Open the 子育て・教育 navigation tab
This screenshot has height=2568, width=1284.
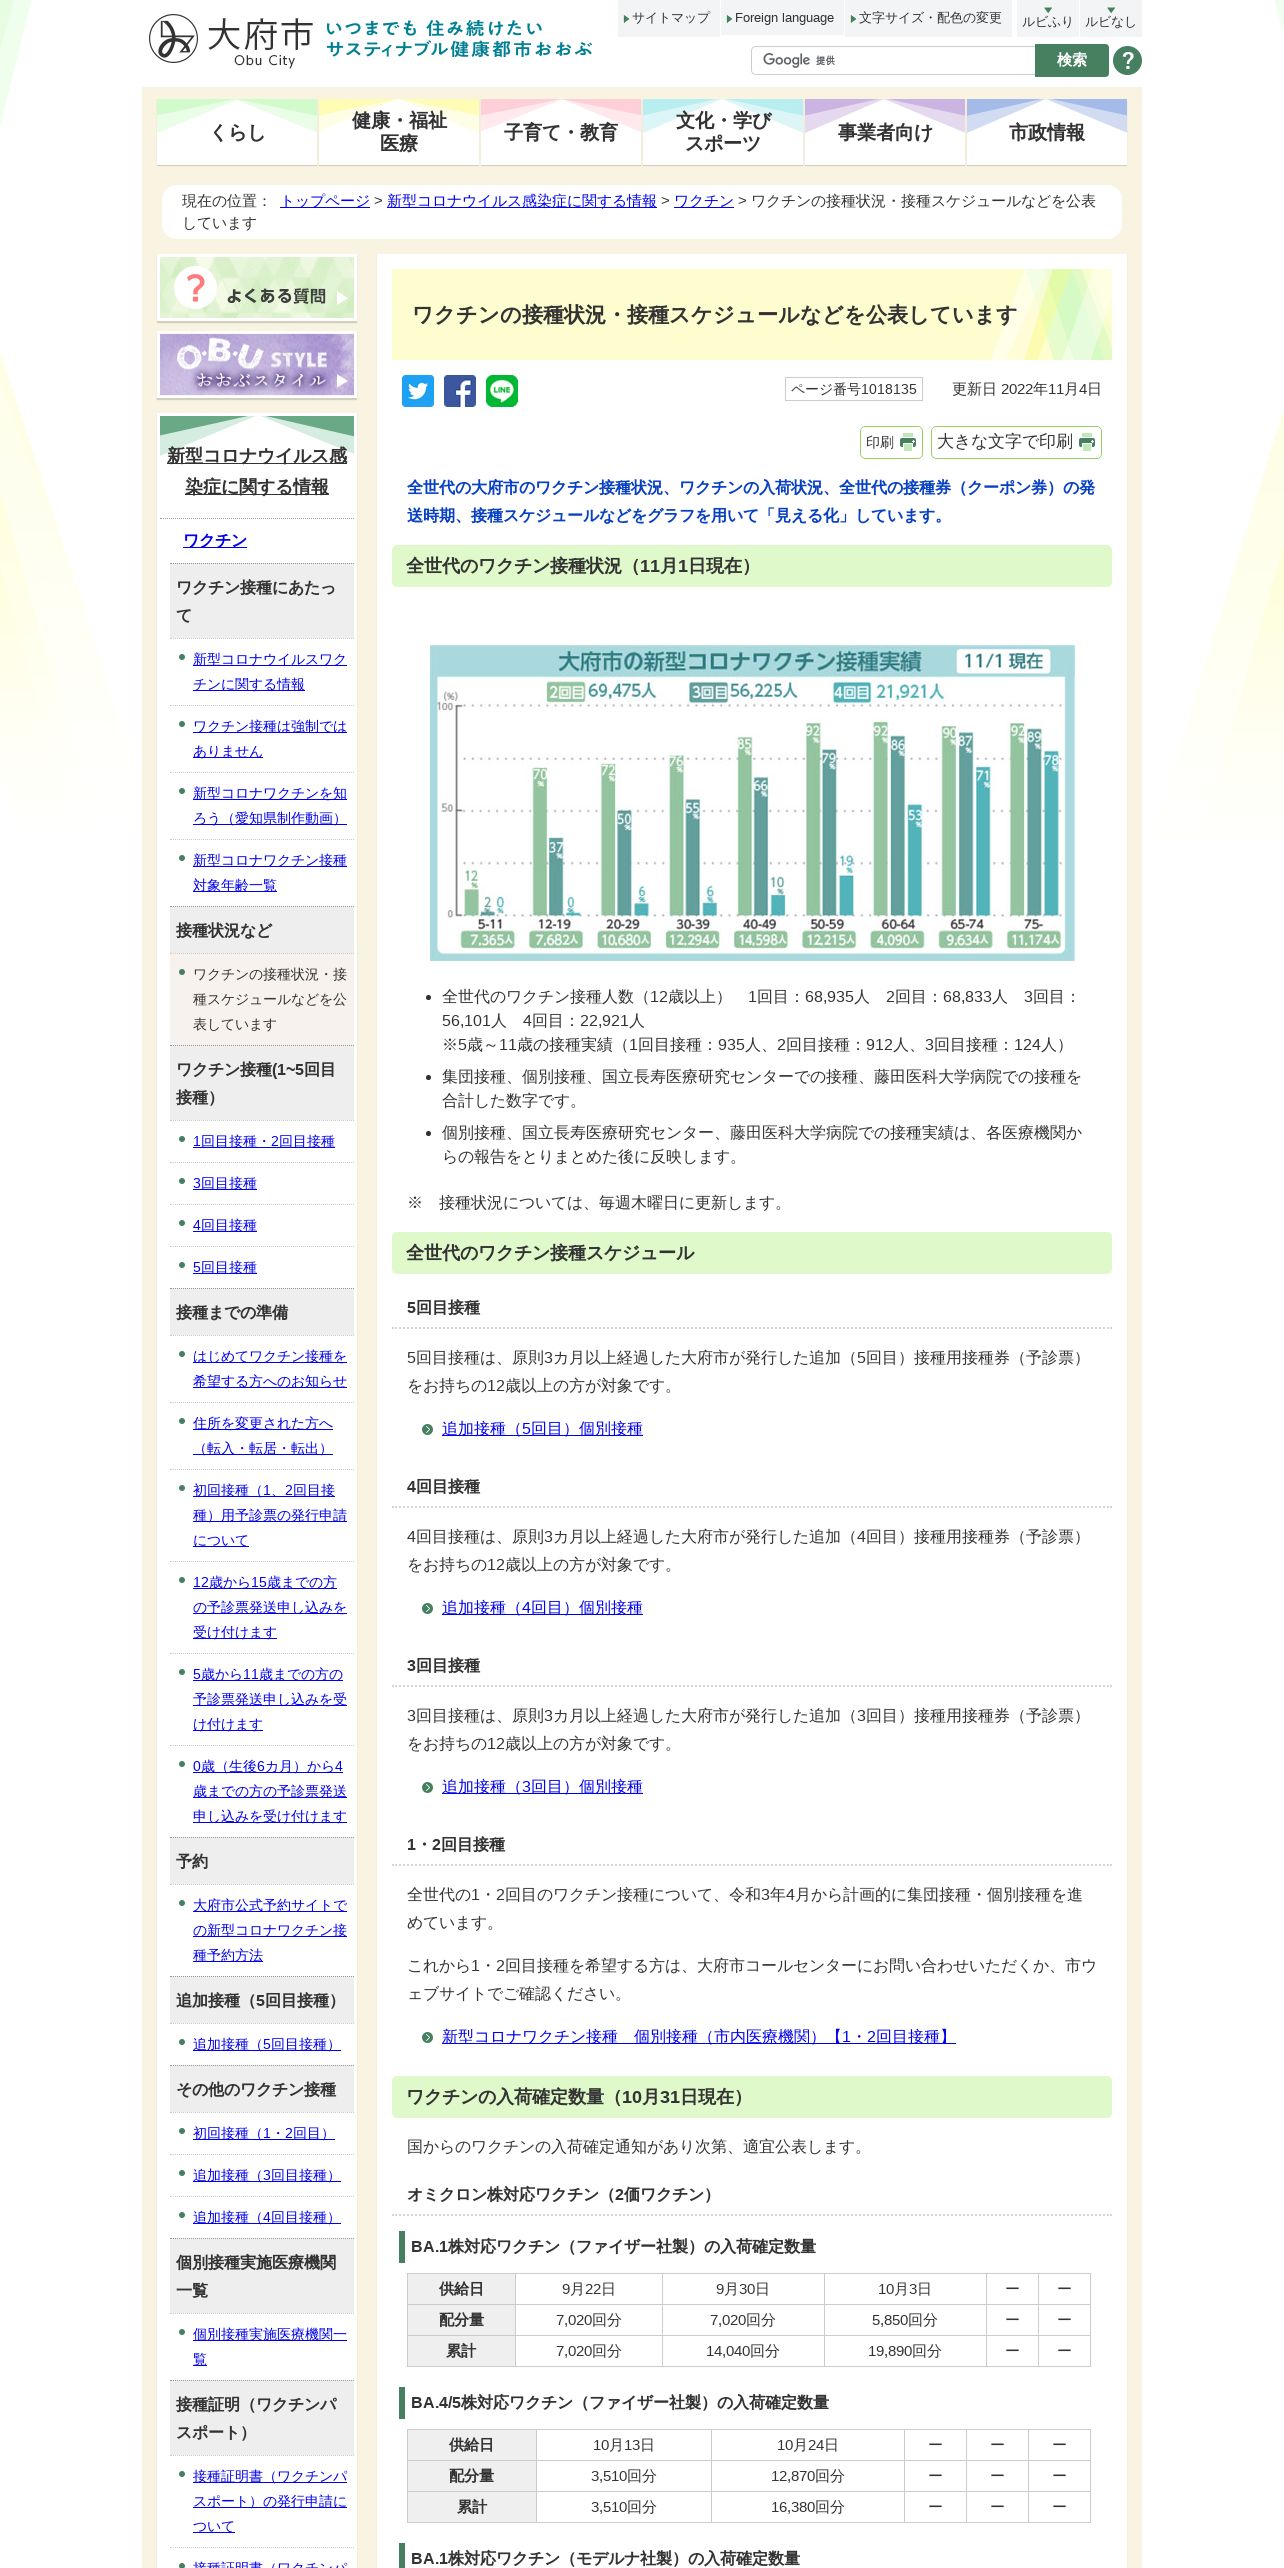tap(561, 132)
